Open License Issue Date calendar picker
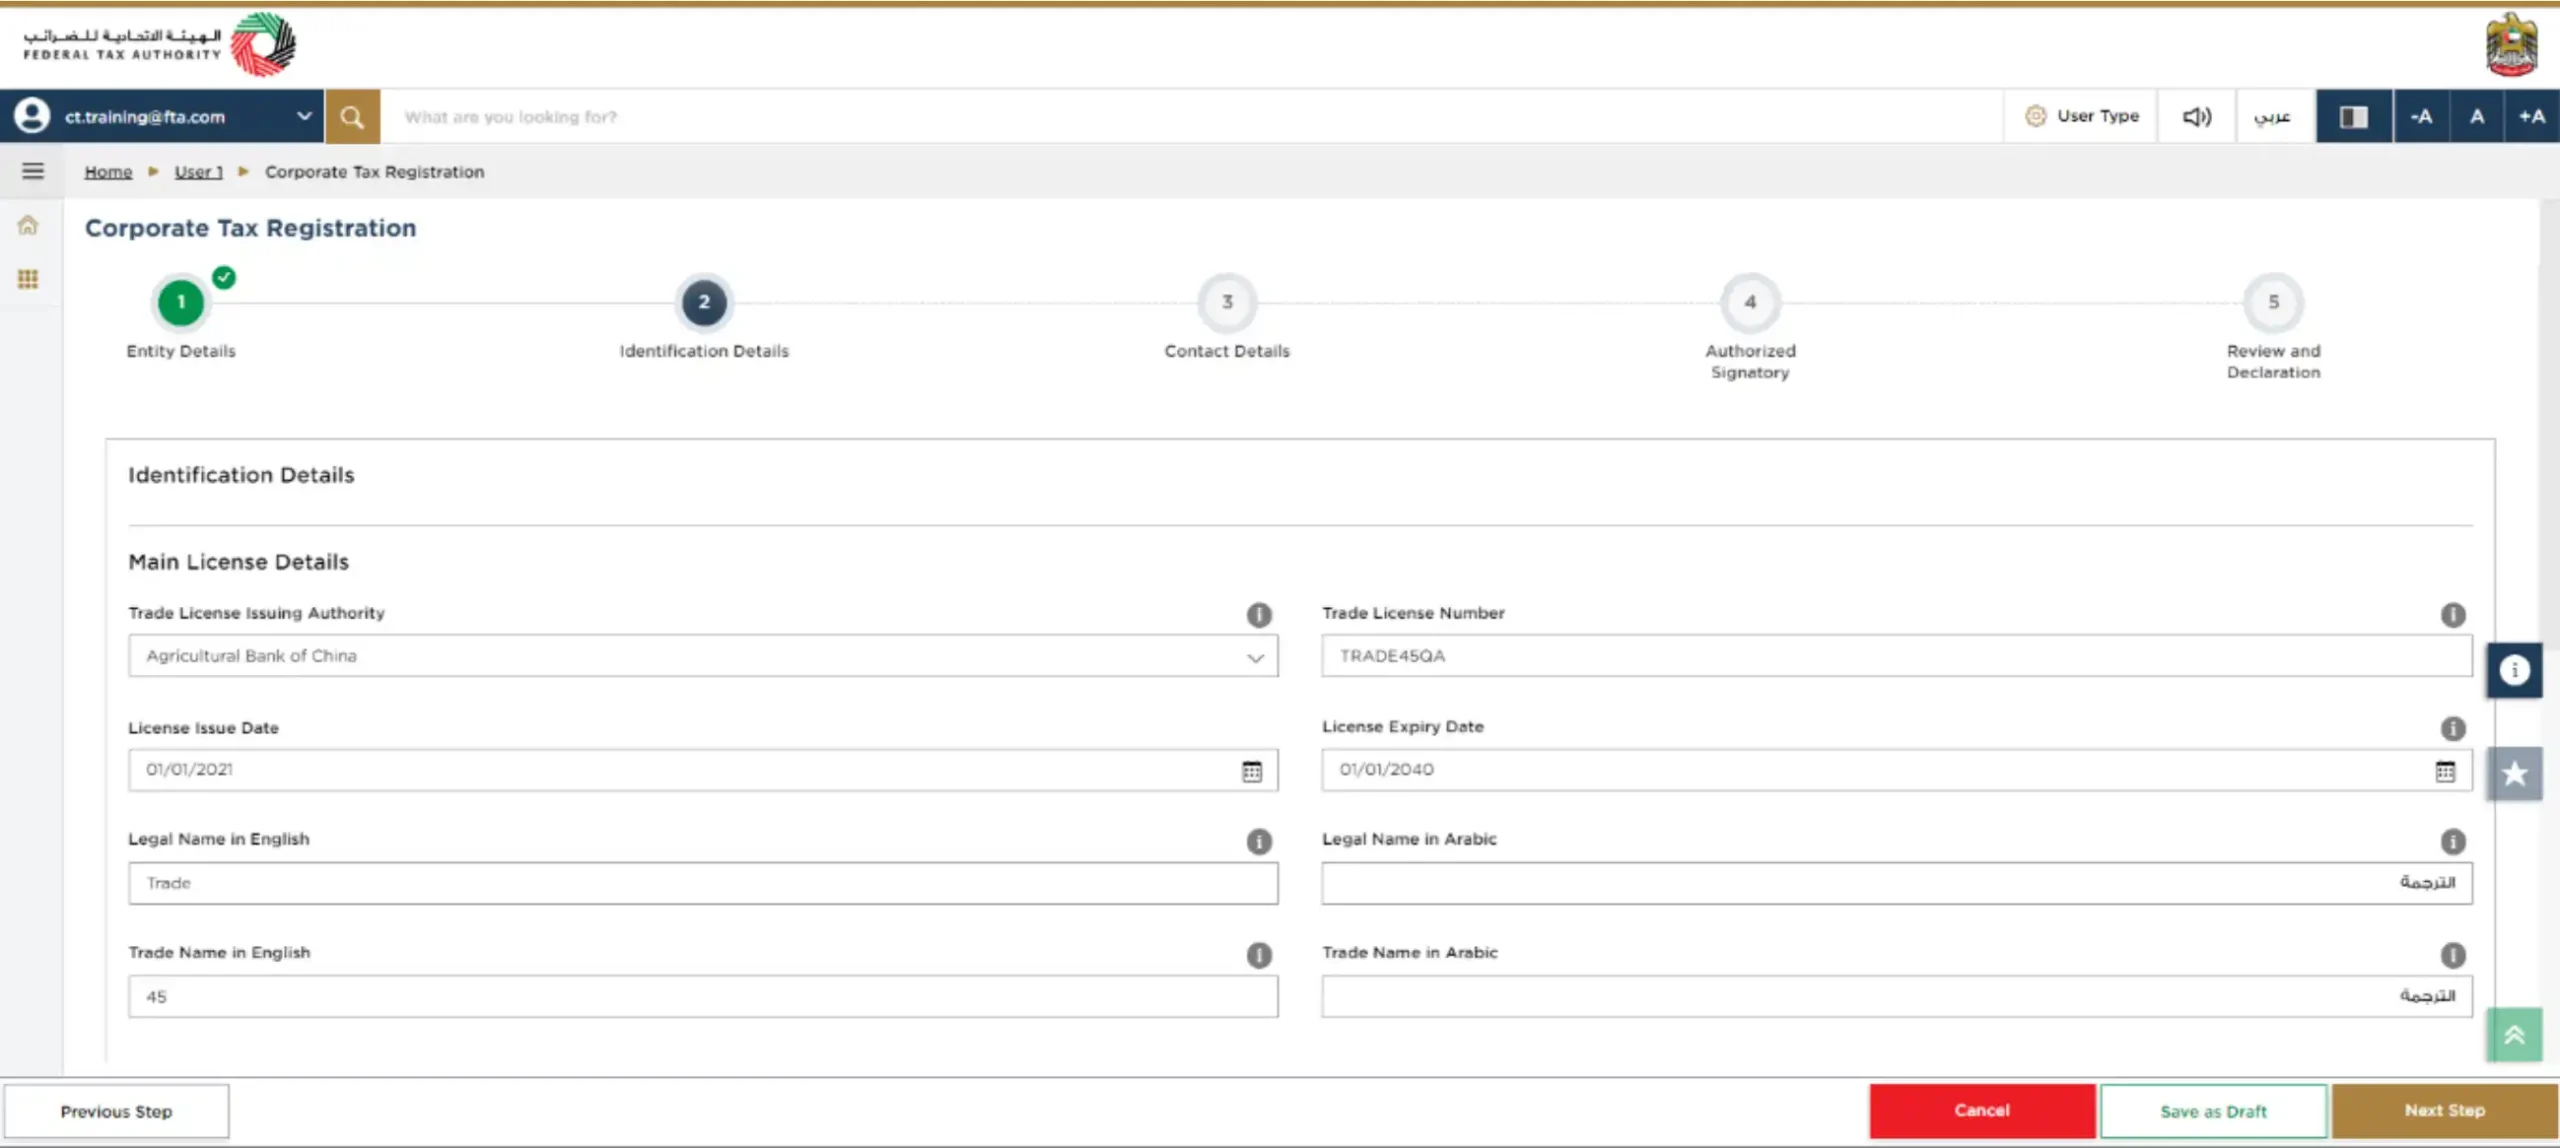 pos(1251,771)
